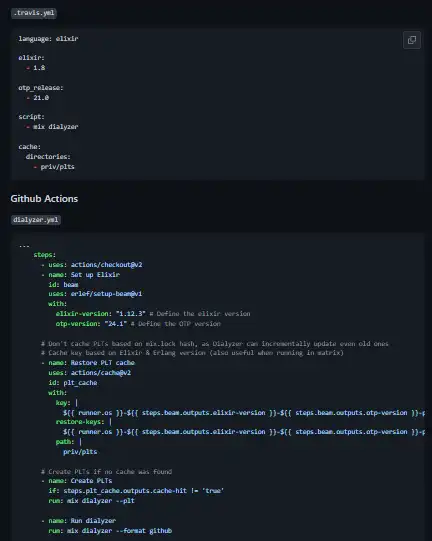Click the 'Define the OTP version' comment
The width and height of the screenshot is (432, 541).
(x=176, y=324)
